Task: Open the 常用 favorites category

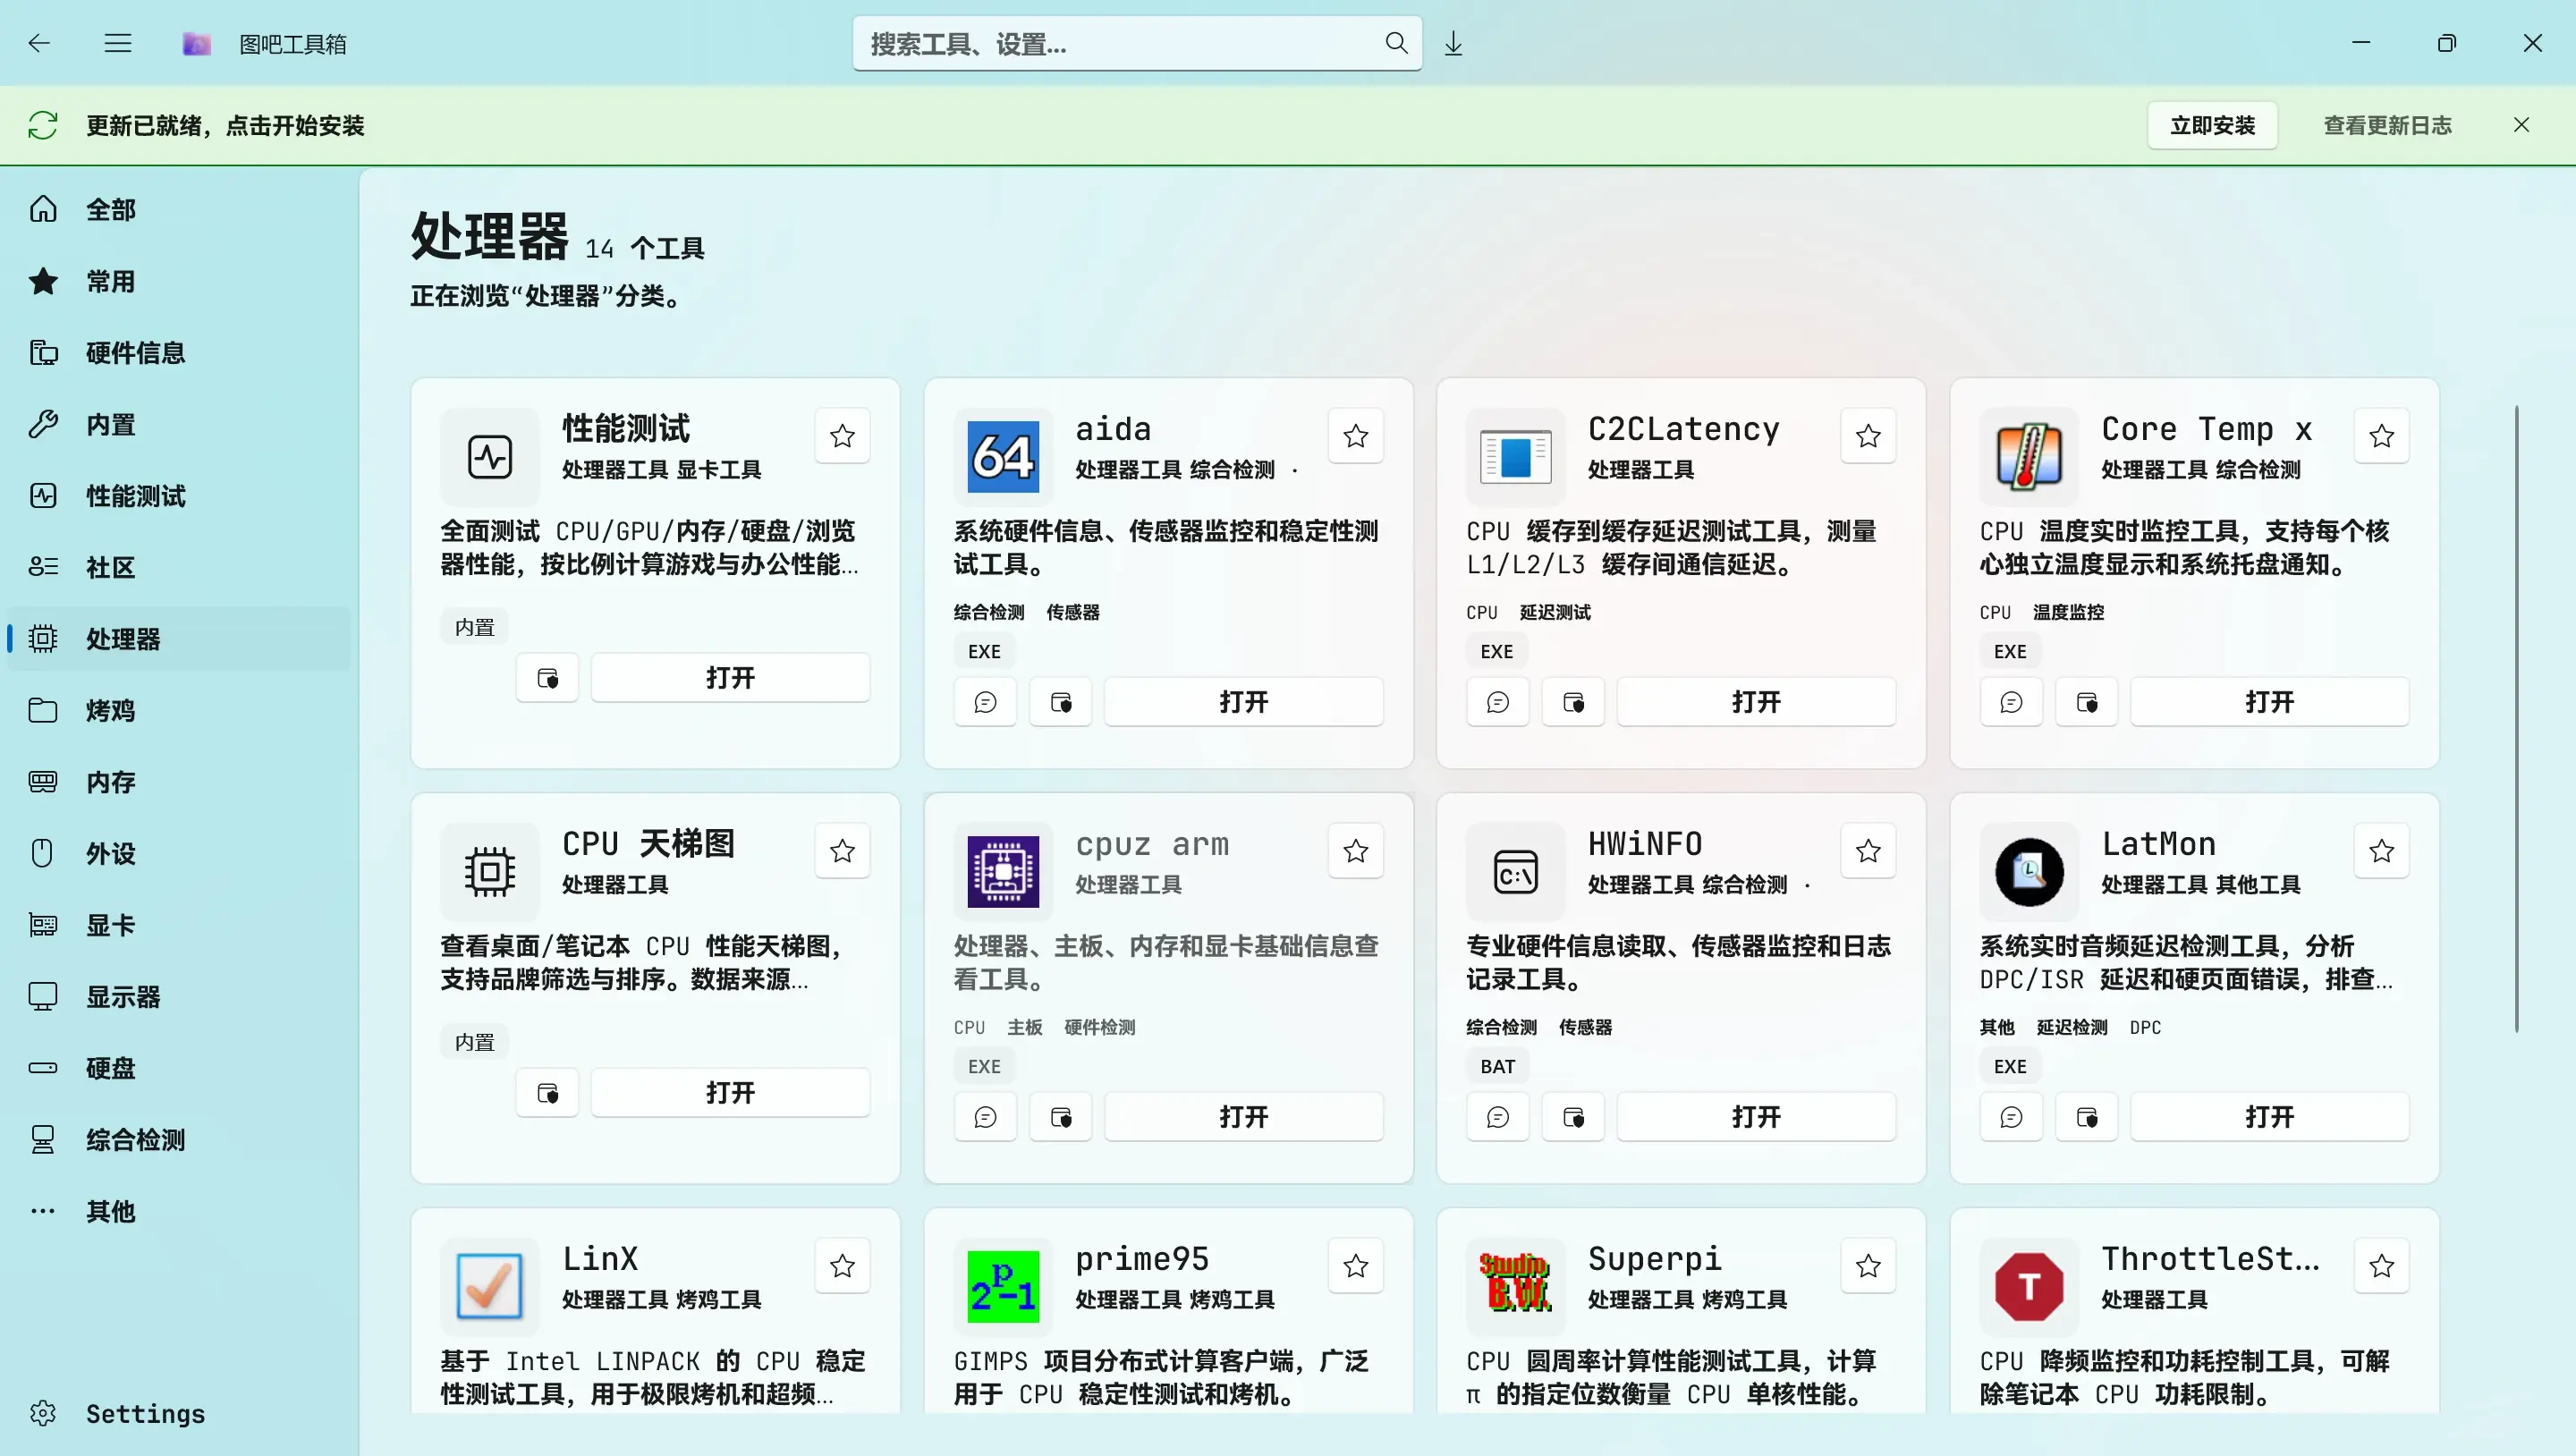Action: (x=179, y=281)
